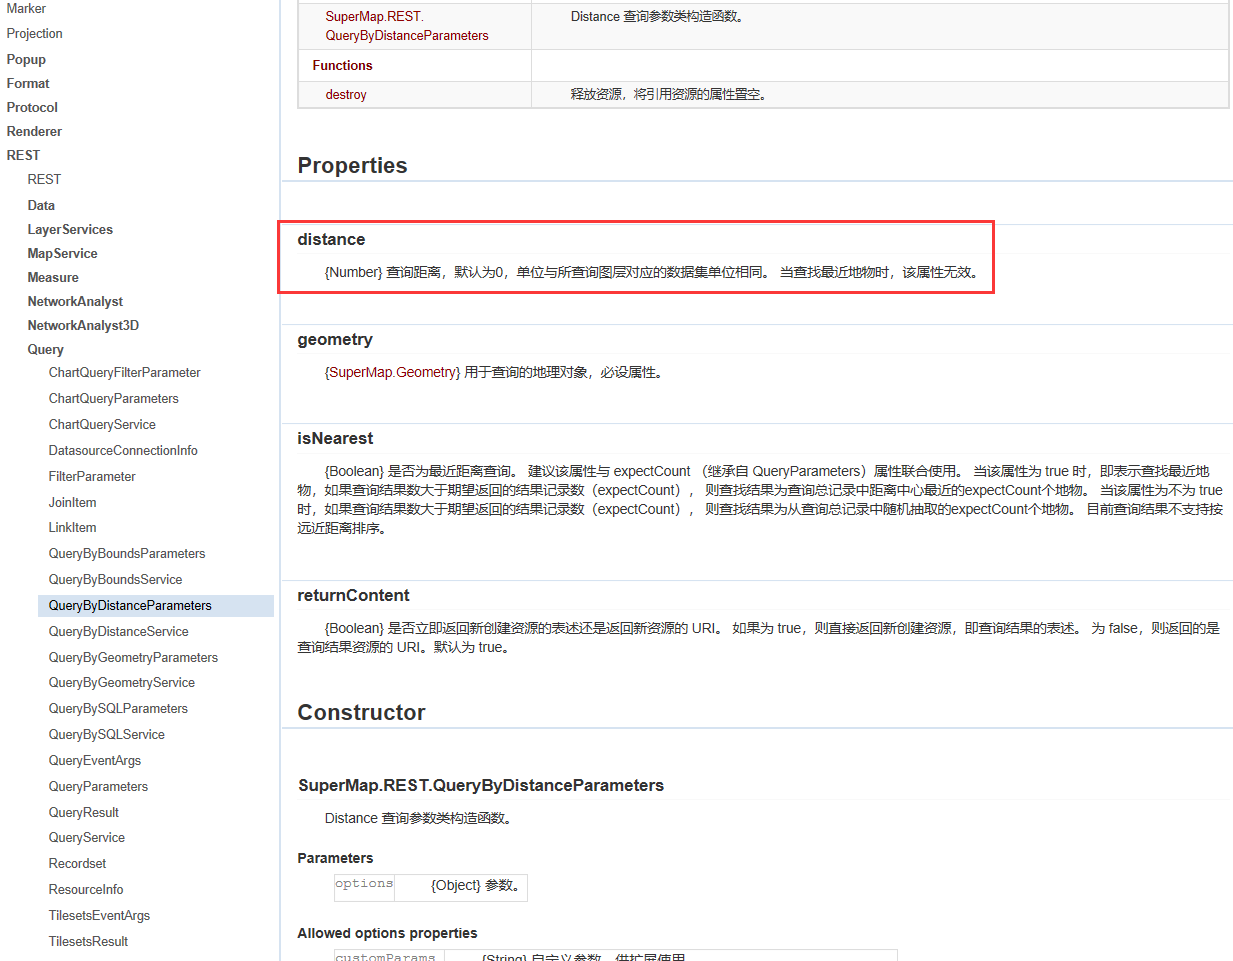Expand the Data group in the sidebar

pyautogui.click(x=41, y=205)
